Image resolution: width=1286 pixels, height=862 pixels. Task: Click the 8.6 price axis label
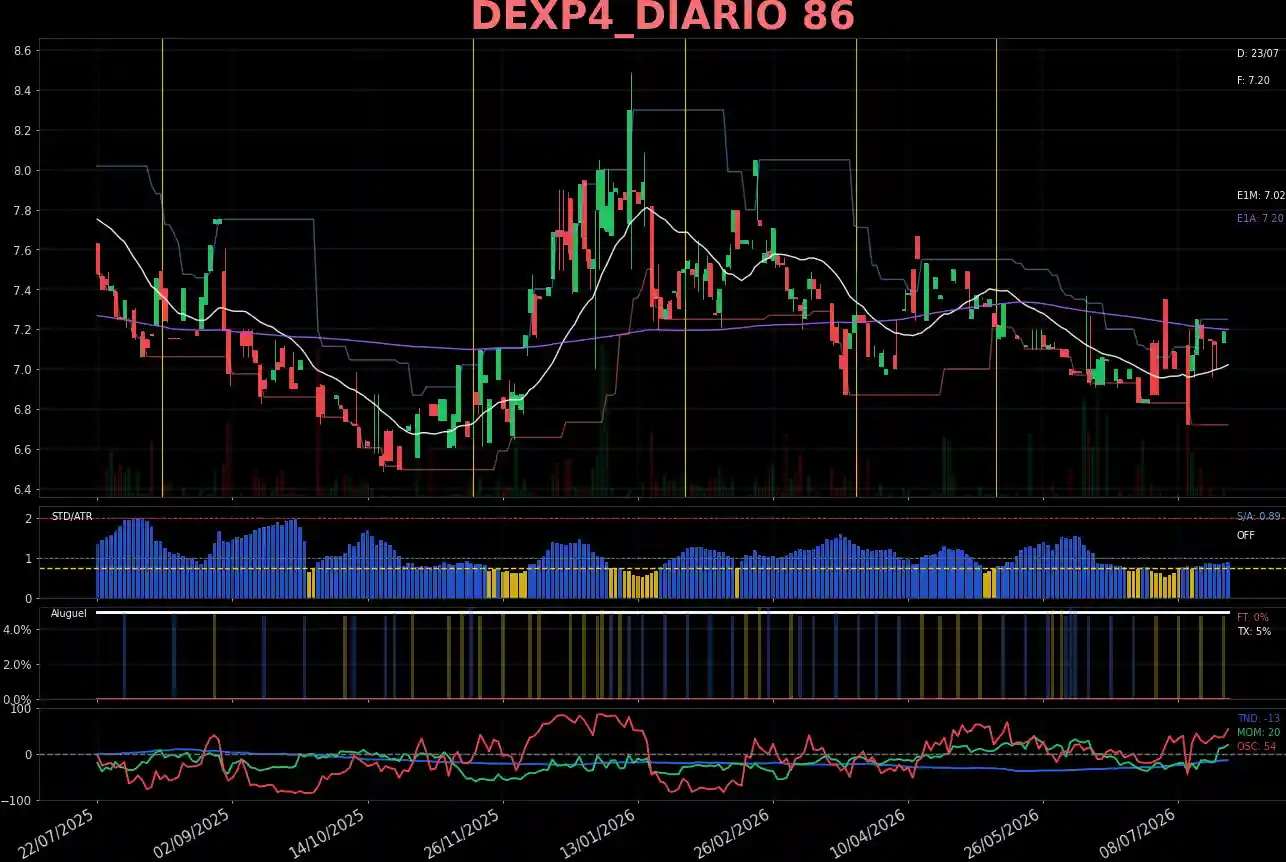point(22,51)
